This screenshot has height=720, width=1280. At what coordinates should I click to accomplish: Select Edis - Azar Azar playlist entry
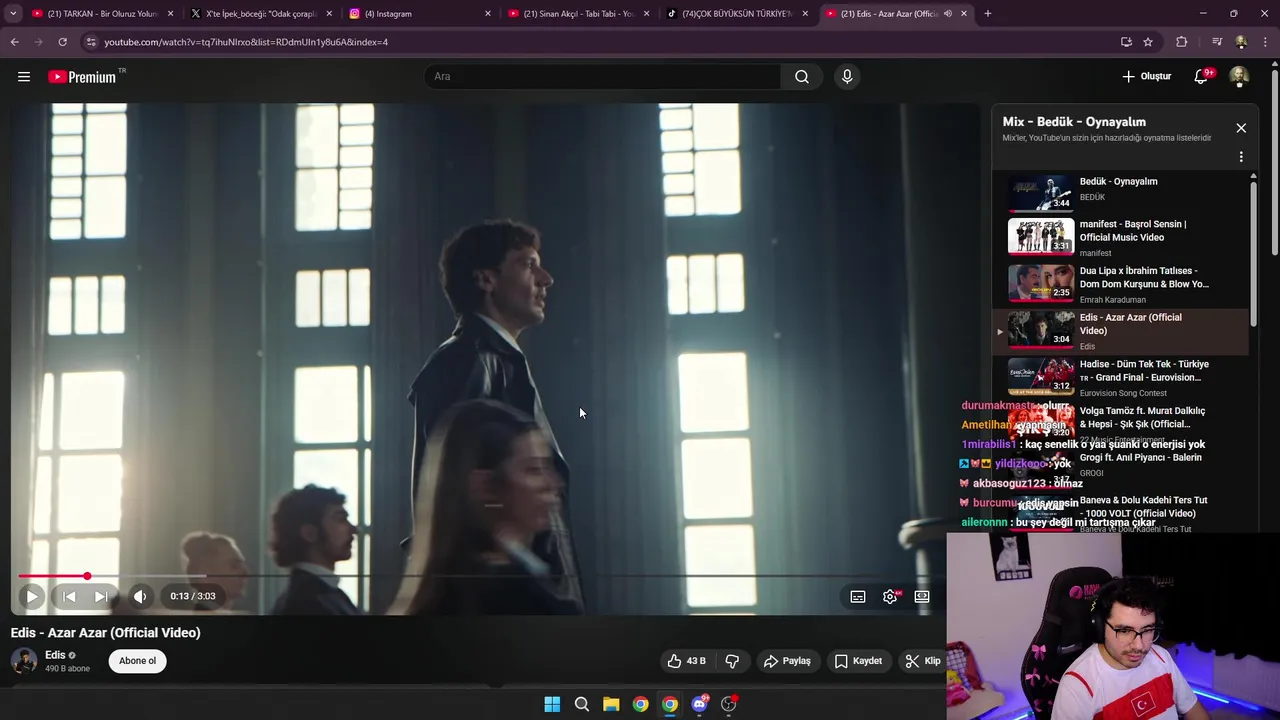(1120, 331)
